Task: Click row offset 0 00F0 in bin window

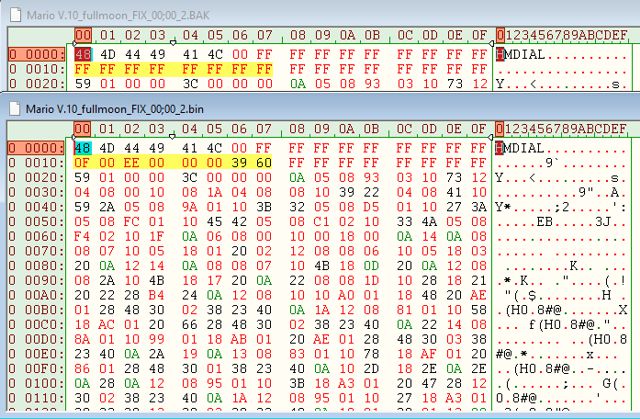Action: point(36,368)
